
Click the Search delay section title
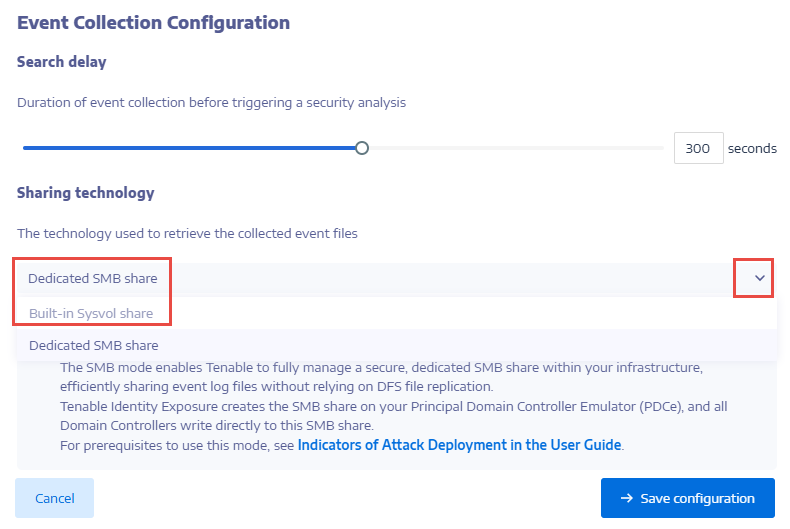click(61, 62)
